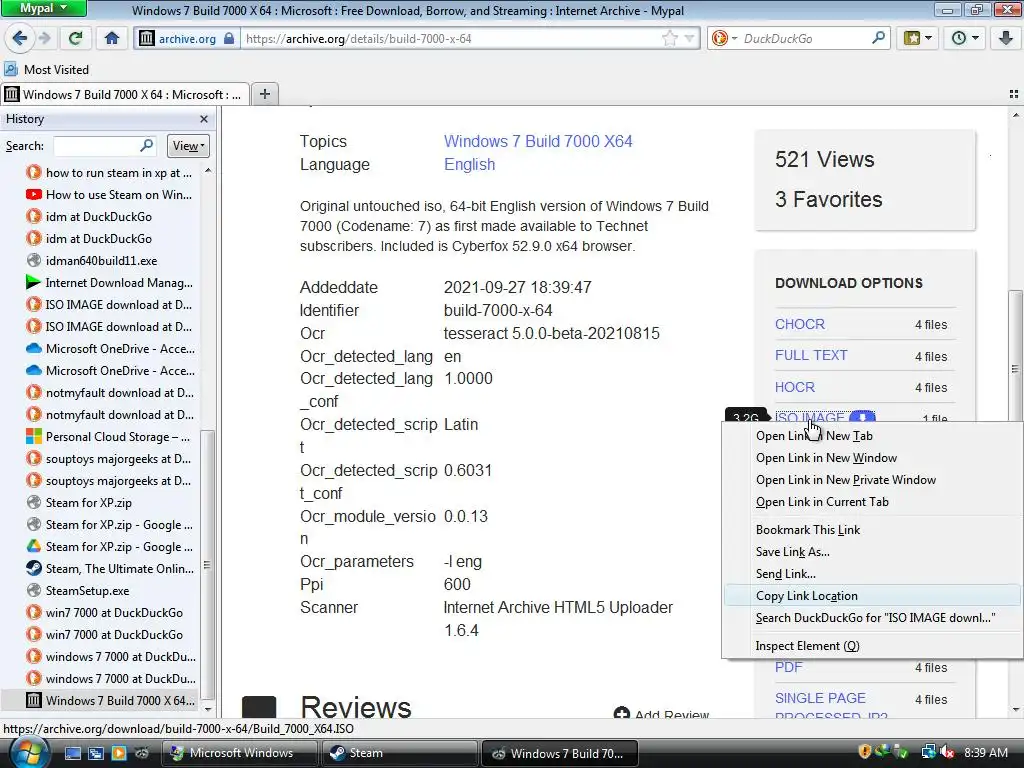
Task: Open the SINGLE PAGE download option
Action: pos(820,698)
